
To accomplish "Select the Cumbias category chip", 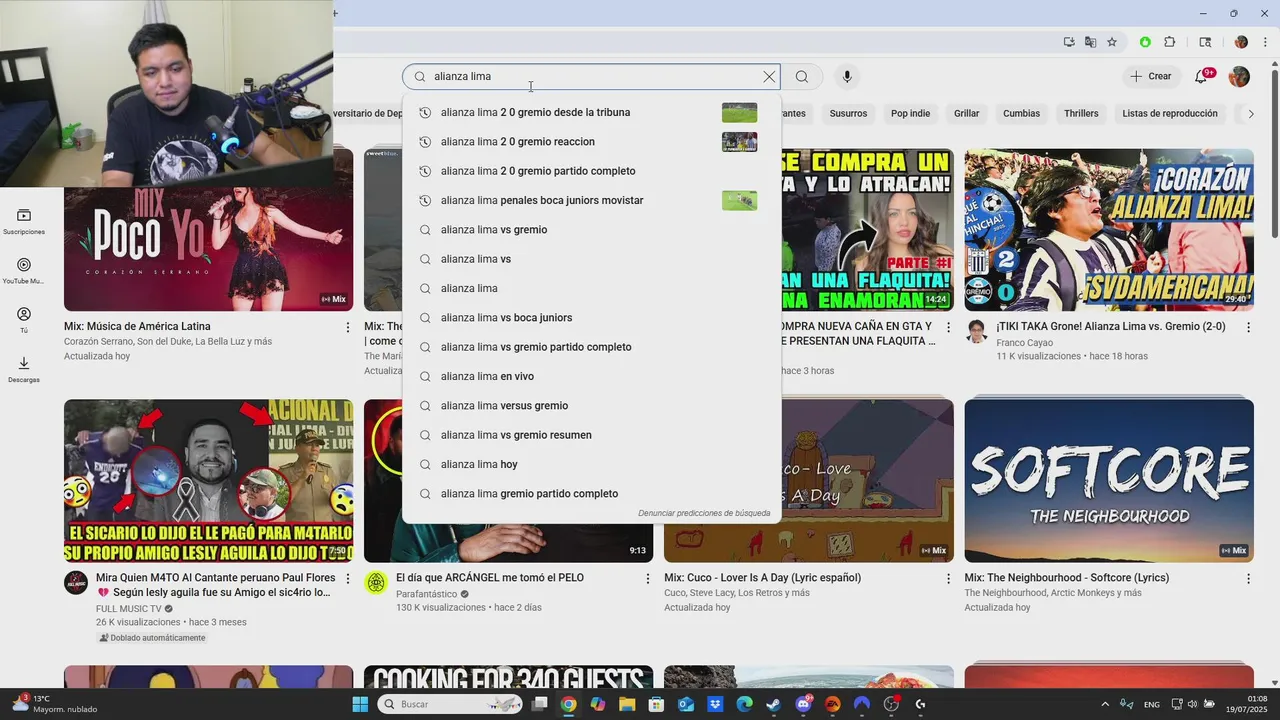I will point(1021,114).
